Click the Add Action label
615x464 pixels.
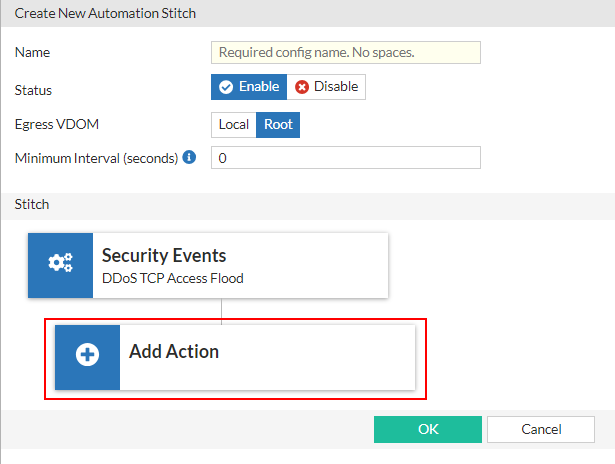coord(174,352)
